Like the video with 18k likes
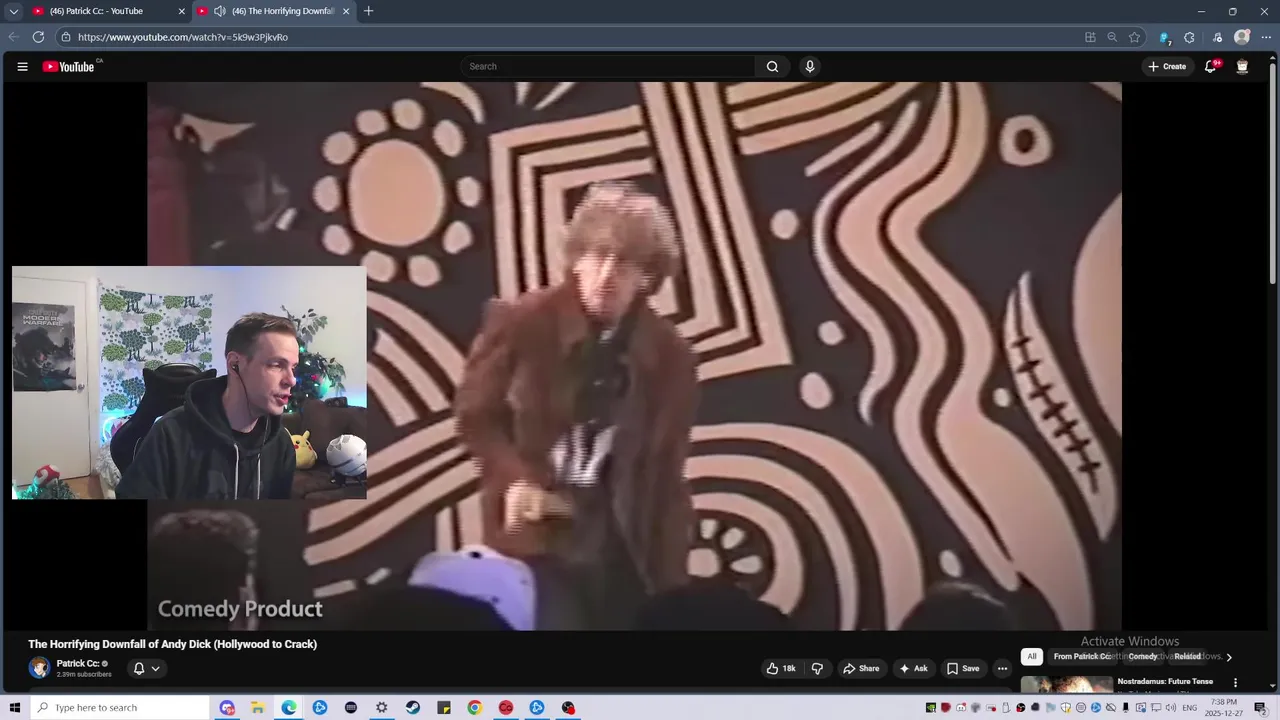The width and height of the screenshot is (1280, 720). click(781, 668)
